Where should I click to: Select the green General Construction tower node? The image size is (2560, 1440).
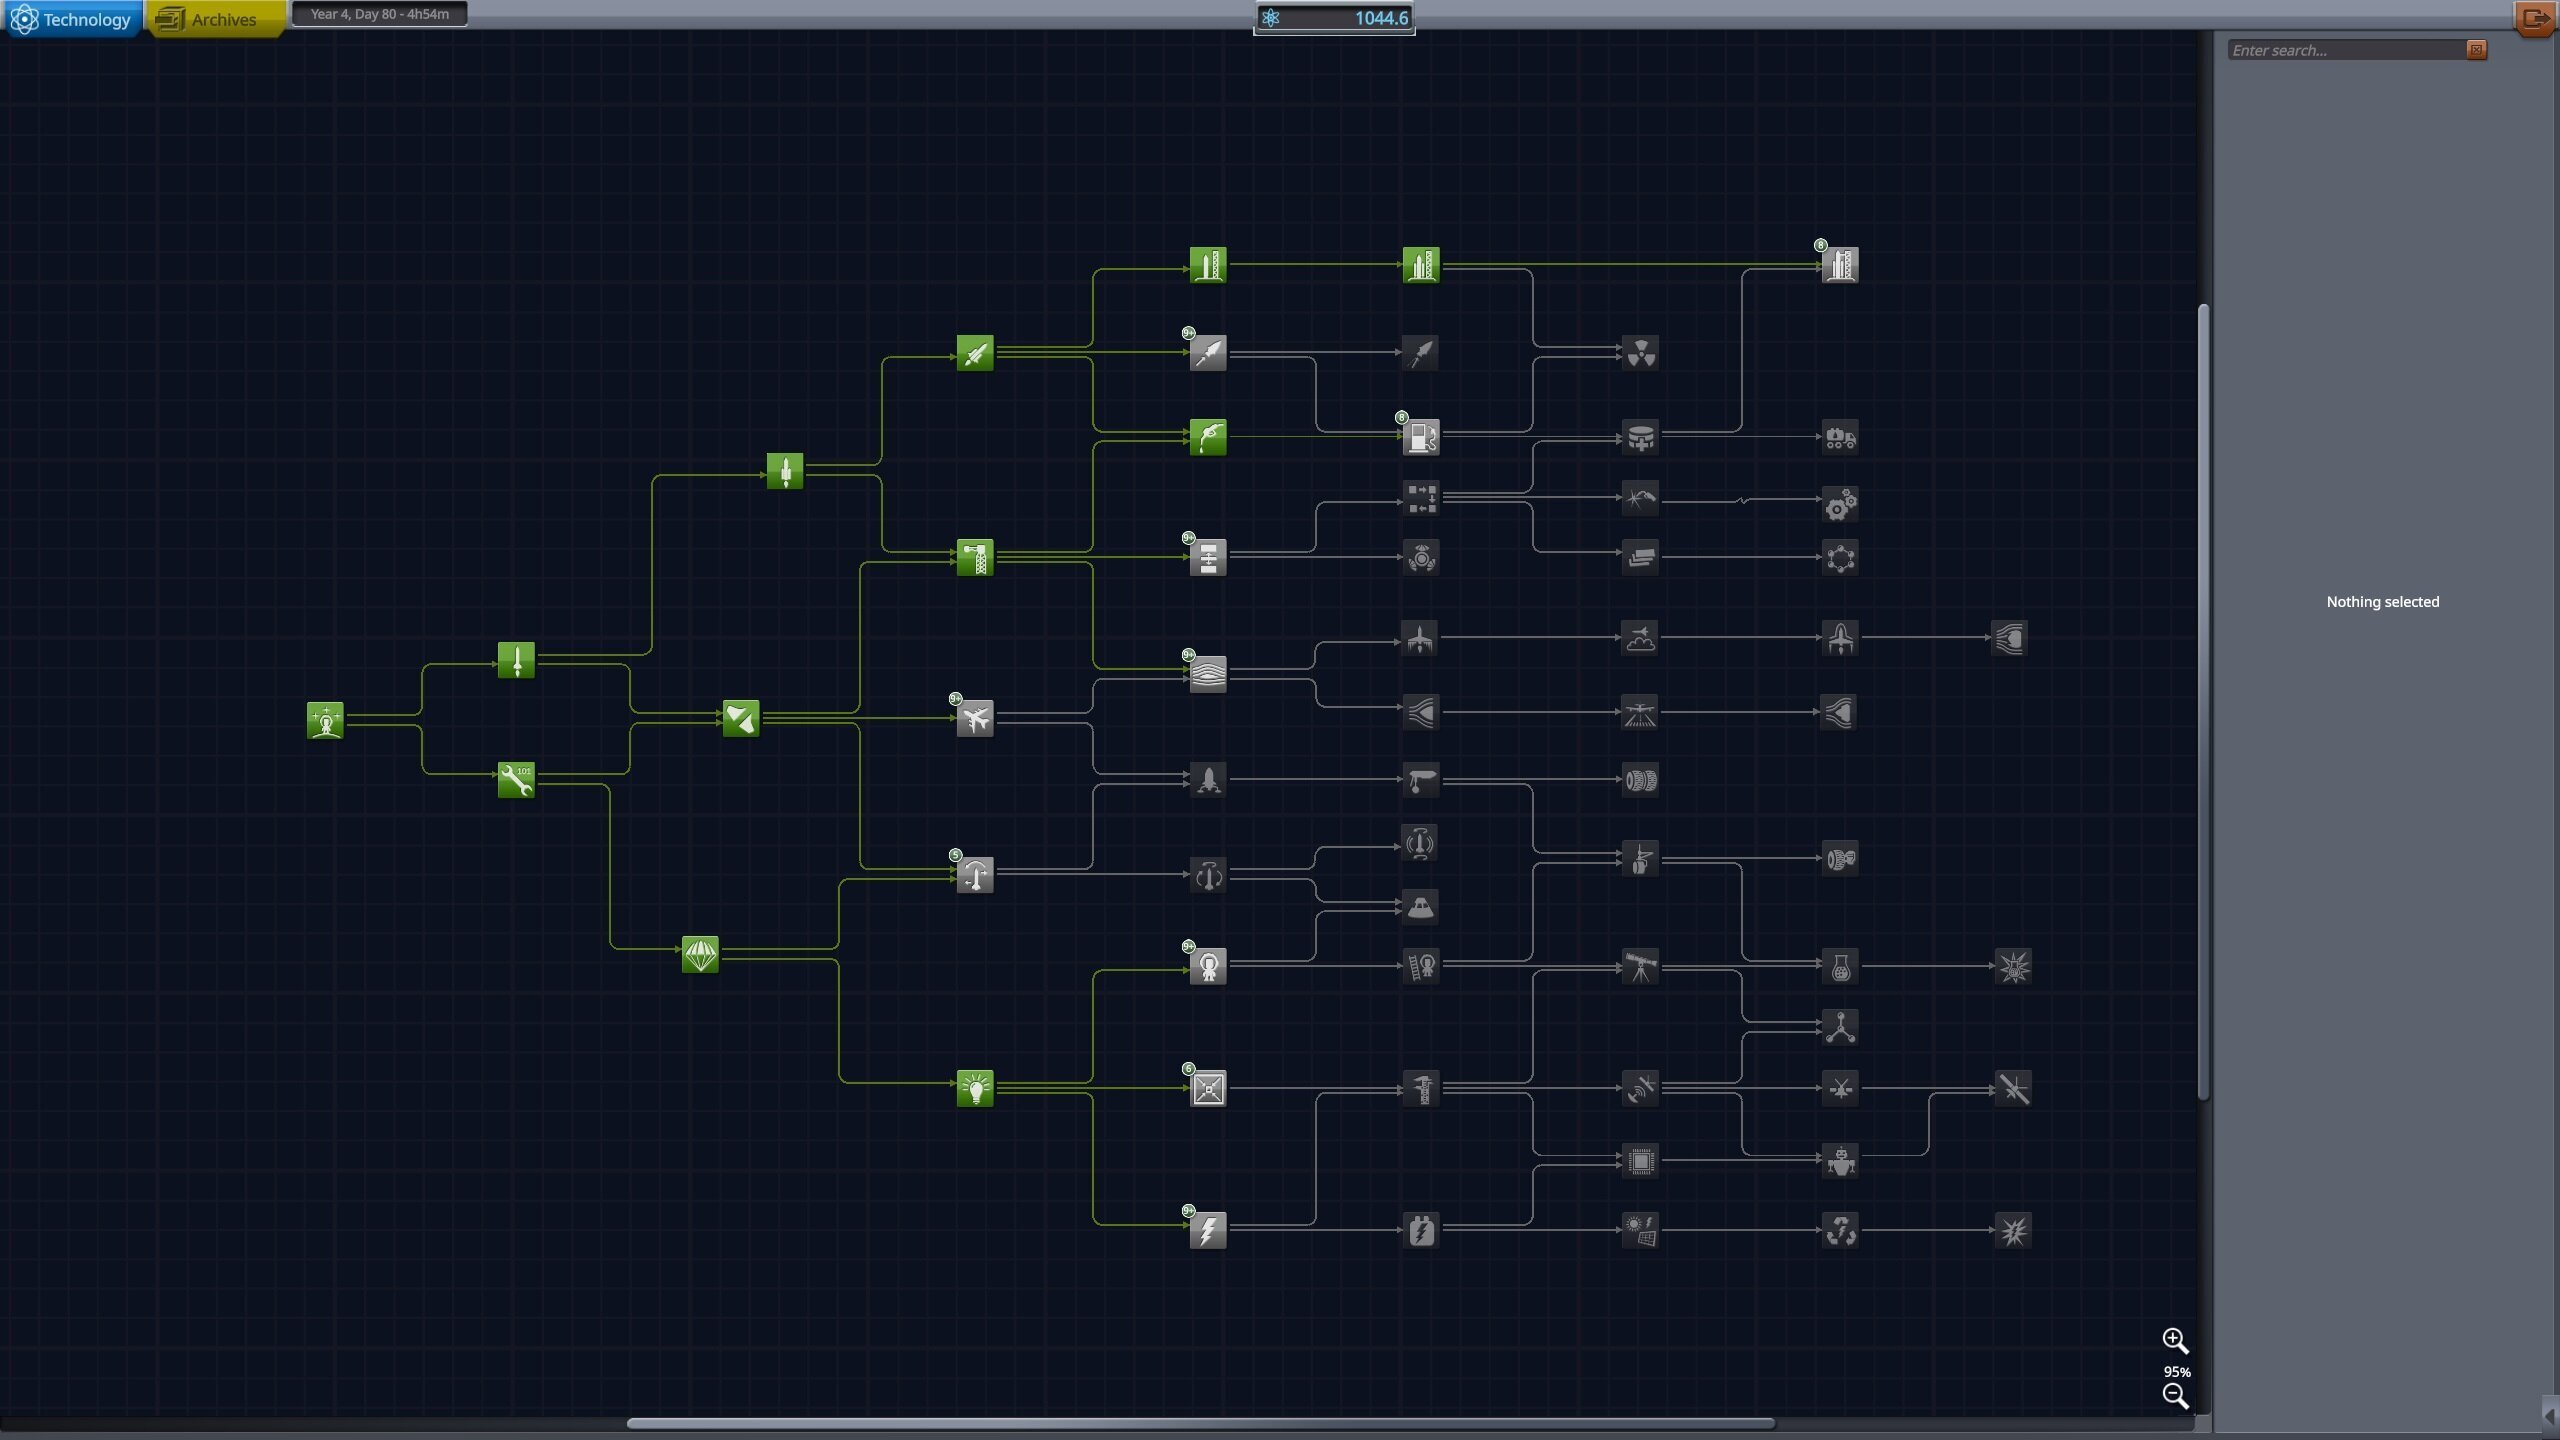click(975, 557)
